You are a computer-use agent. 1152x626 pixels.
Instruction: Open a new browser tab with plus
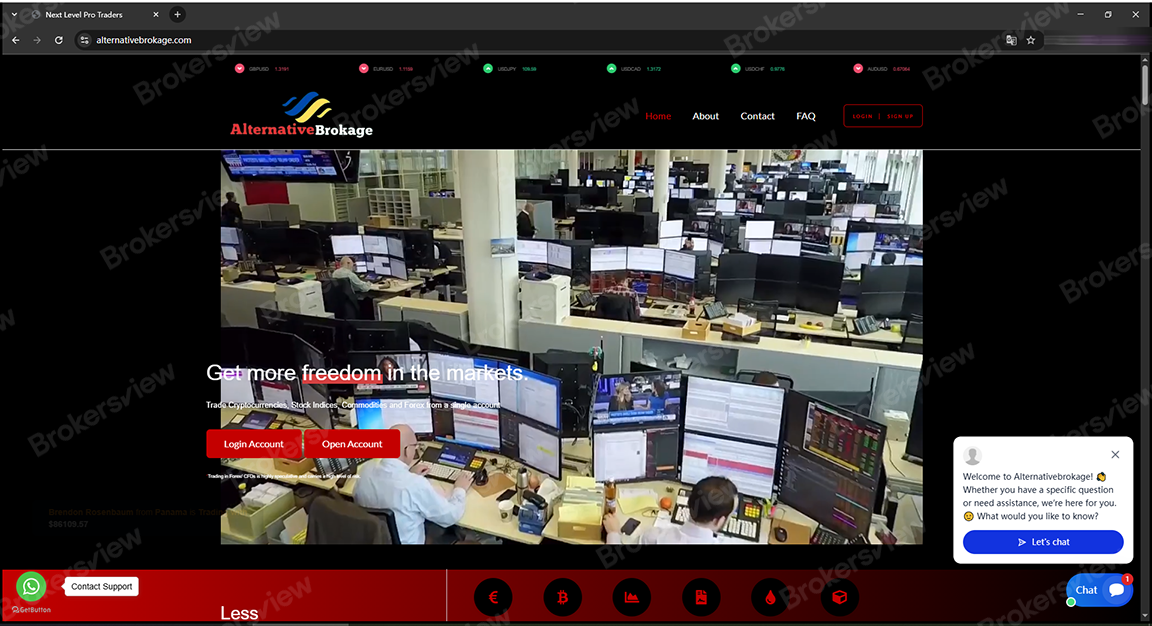tap(177, 14)
